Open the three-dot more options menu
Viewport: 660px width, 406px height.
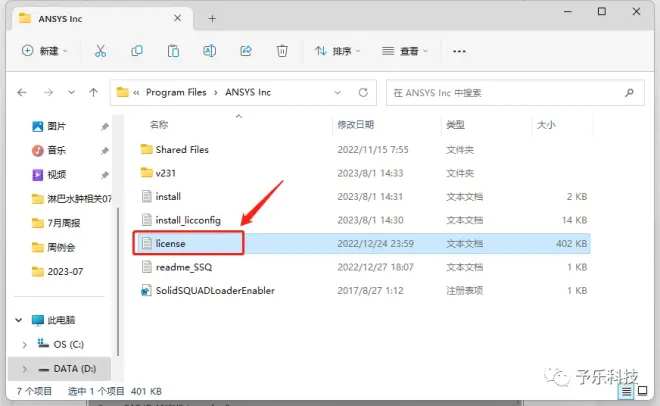[x=459, y=51]
